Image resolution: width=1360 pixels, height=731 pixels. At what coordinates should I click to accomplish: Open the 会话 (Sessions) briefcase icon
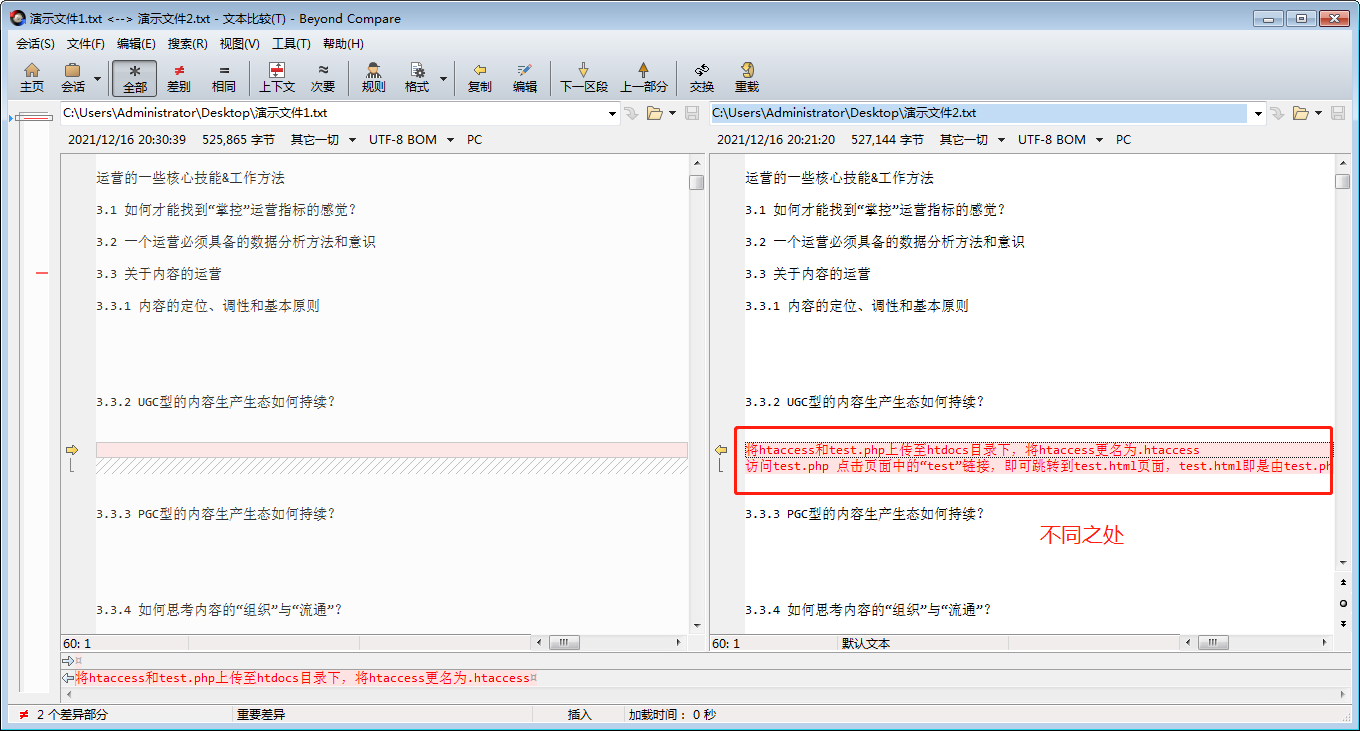tap(73, 77)
